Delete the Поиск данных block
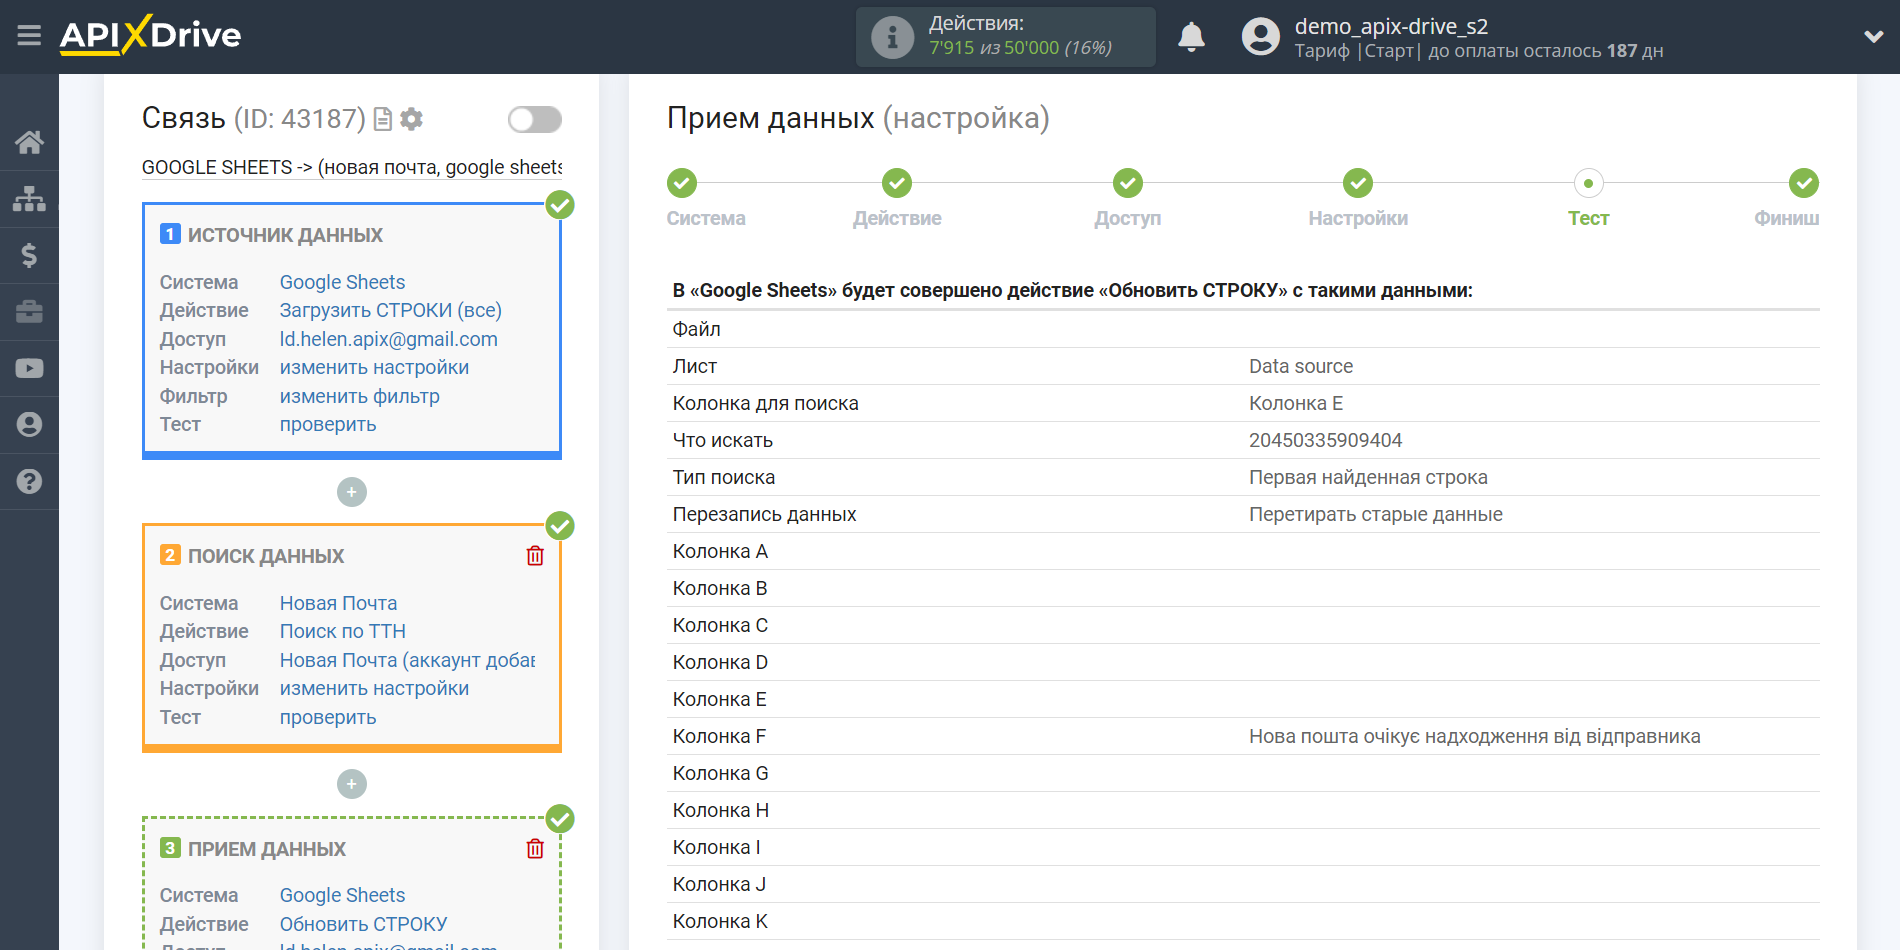The image size is (1900, 950). (x=535, y=556)
